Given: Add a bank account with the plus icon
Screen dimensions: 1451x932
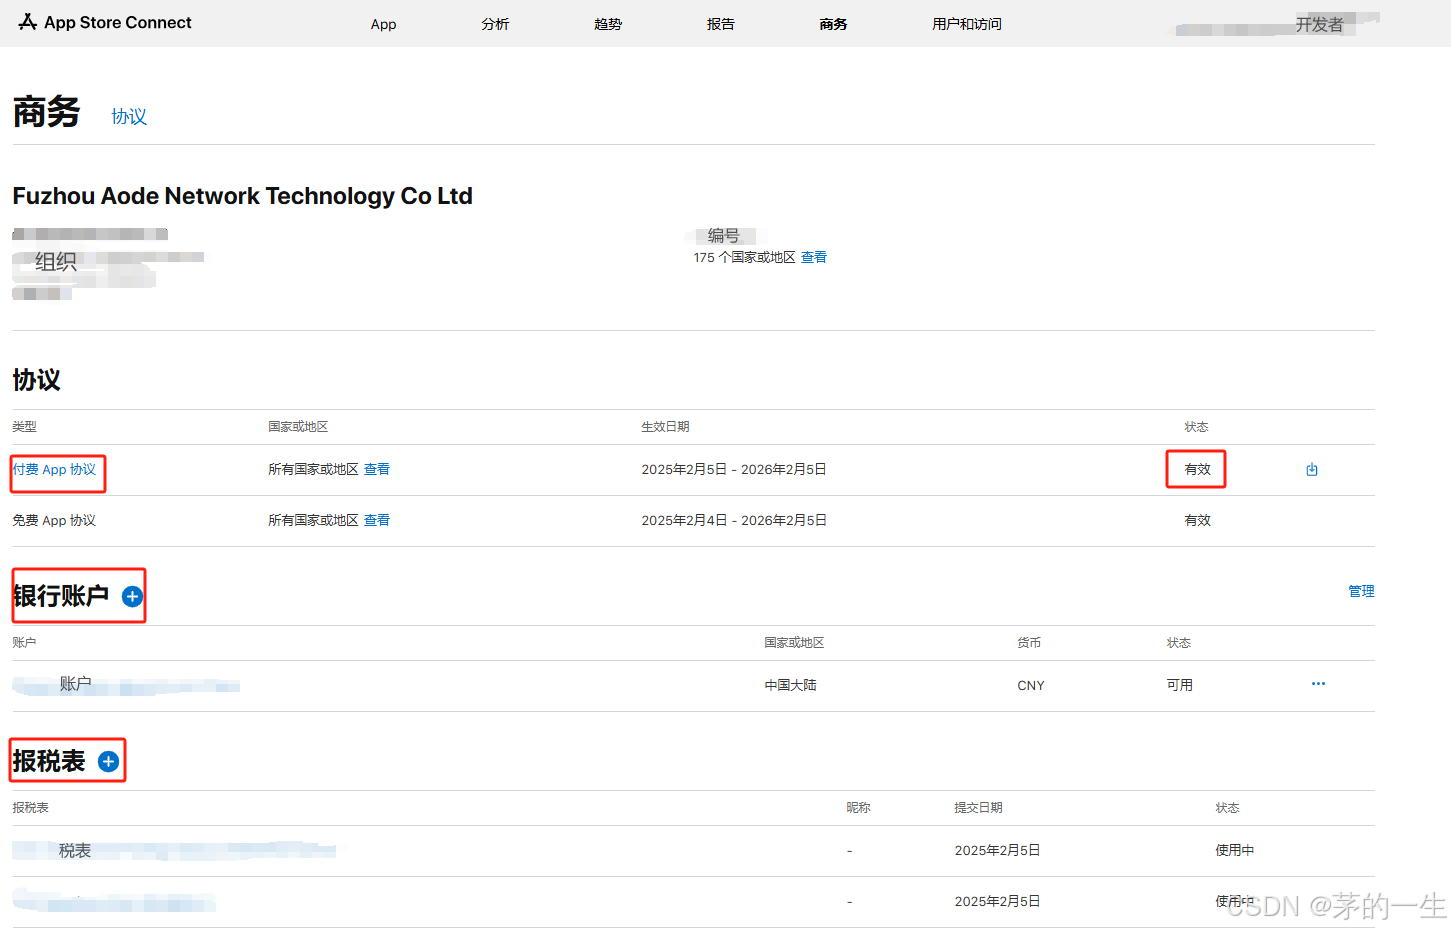Looking at the screenshot, I should pyautogui.click(x=132, y=597).
